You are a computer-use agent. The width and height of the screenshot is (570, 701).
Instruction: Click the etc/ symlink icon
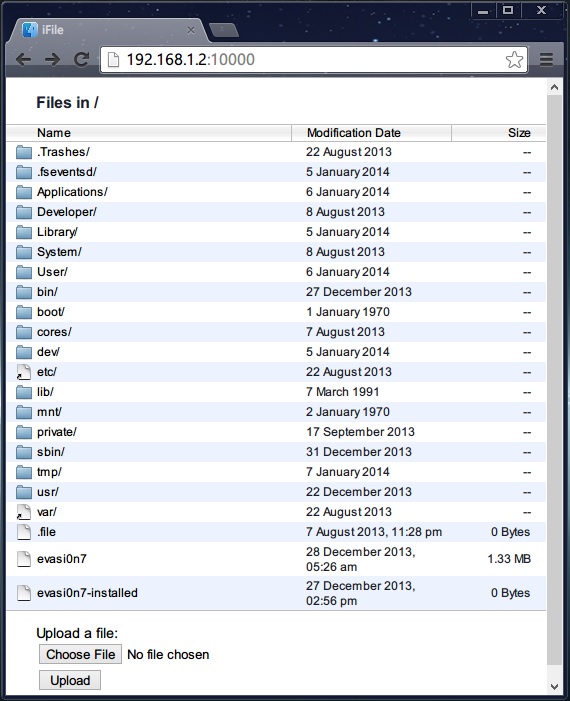[24, 372]
